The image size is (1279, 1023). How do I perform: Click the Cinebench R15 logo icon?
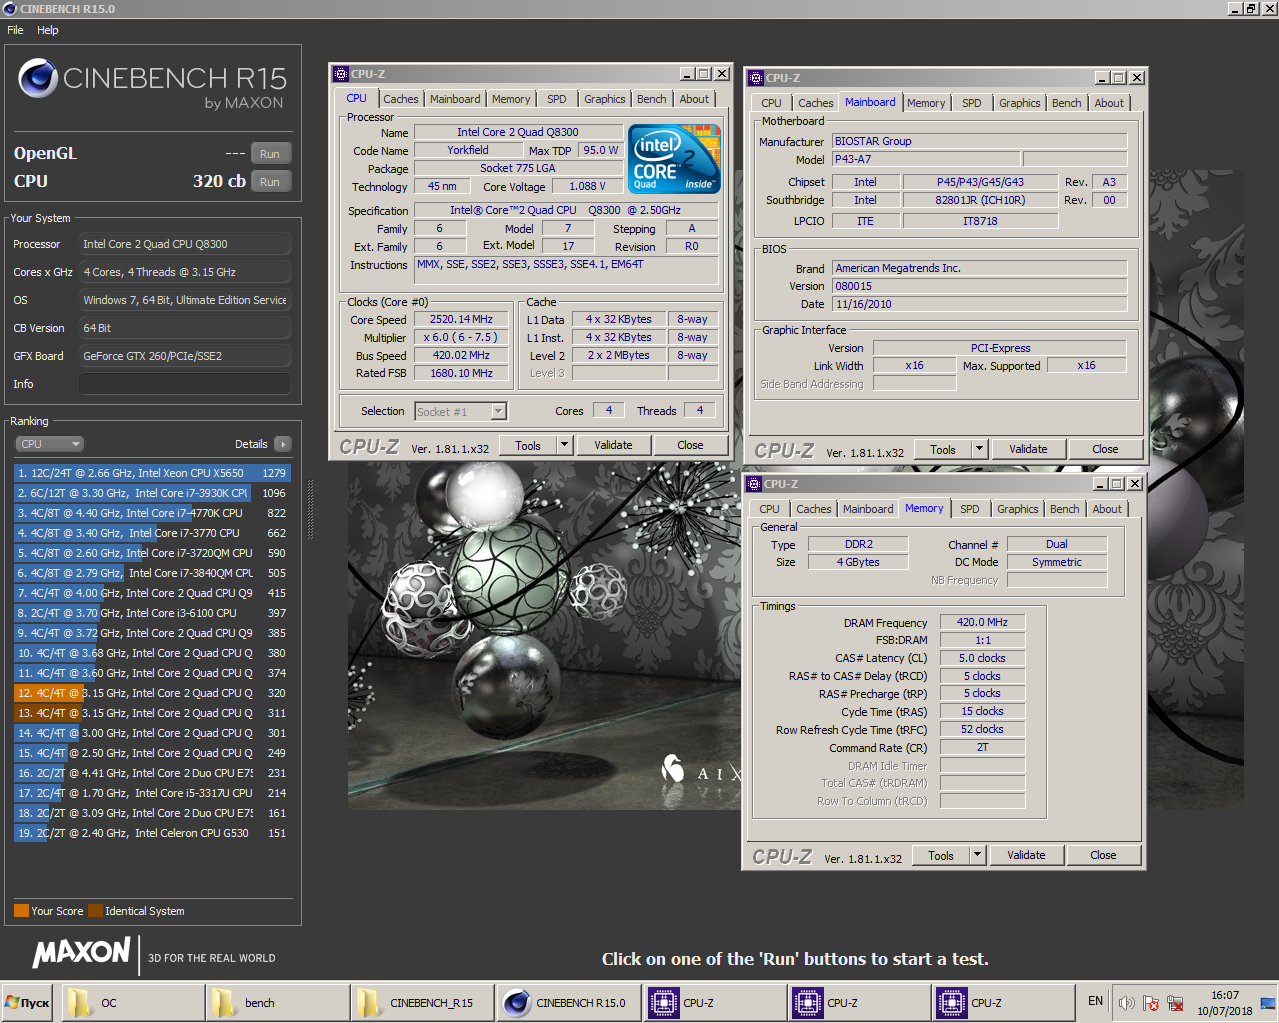(x=38, y=78)
